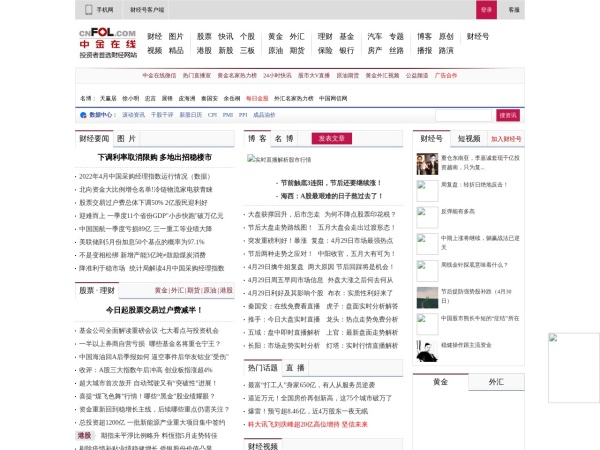The width and height of the screenshot is (600, 450).
Task: Switch to the 博 客 tab
Action: tap(257, 139)
